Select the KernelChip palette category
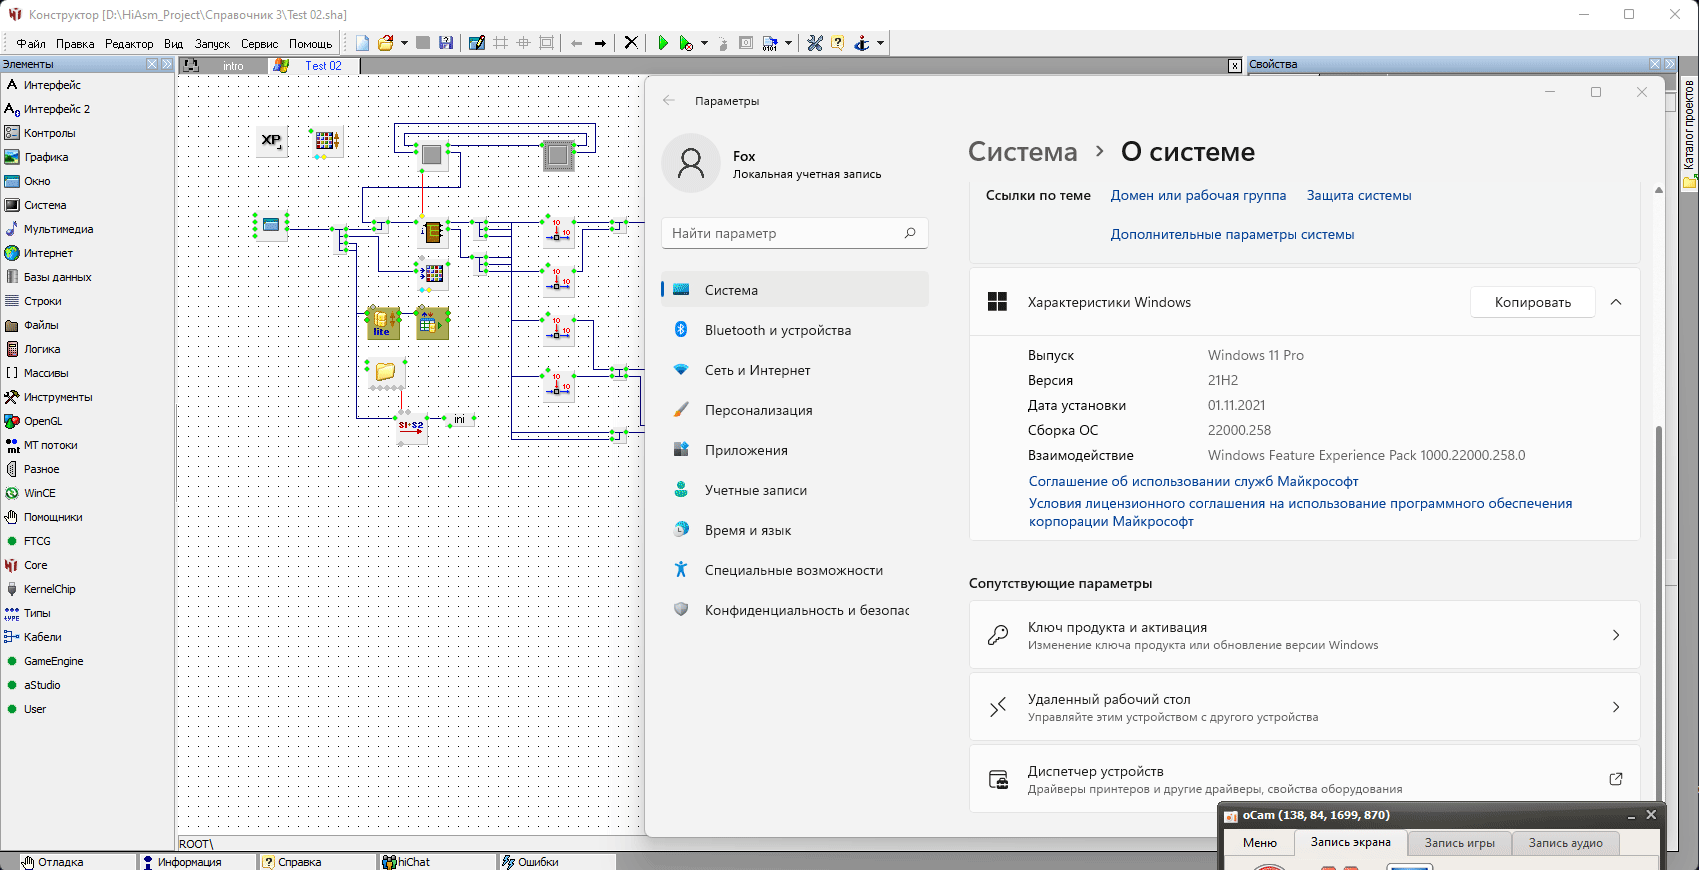 (49, 589)
